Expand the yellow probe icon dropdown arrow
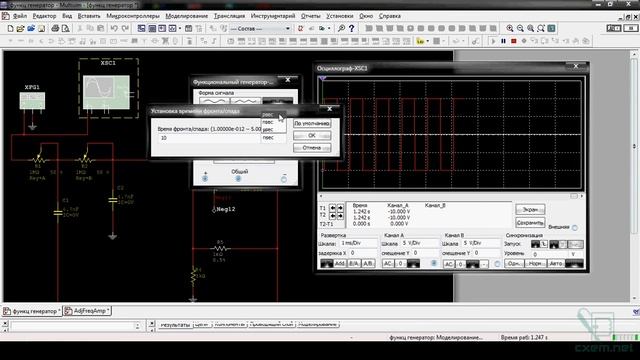Screen dimensions: 640x360 point(427,41)
